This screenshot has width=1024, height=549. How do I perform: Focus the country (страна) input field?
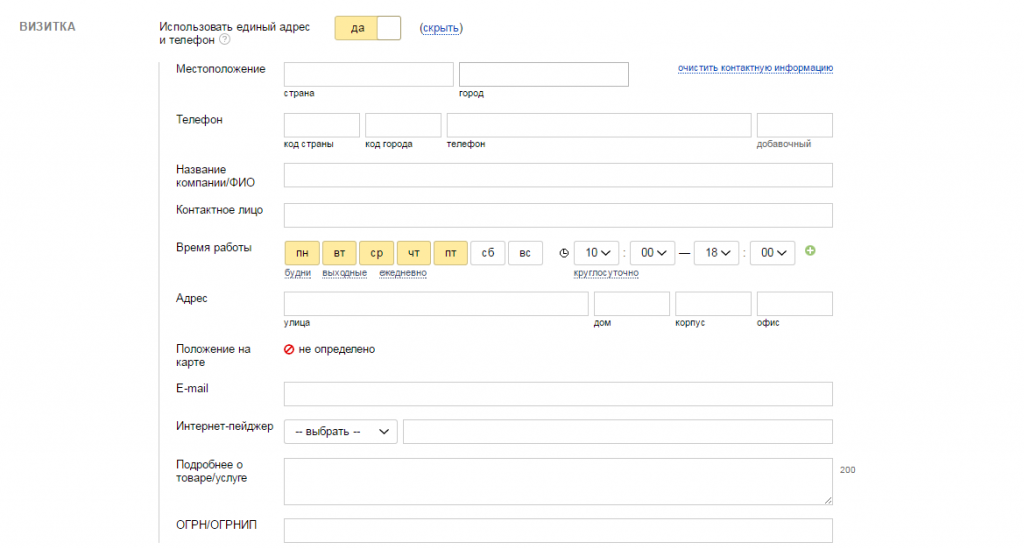click(x=368, y=74)
